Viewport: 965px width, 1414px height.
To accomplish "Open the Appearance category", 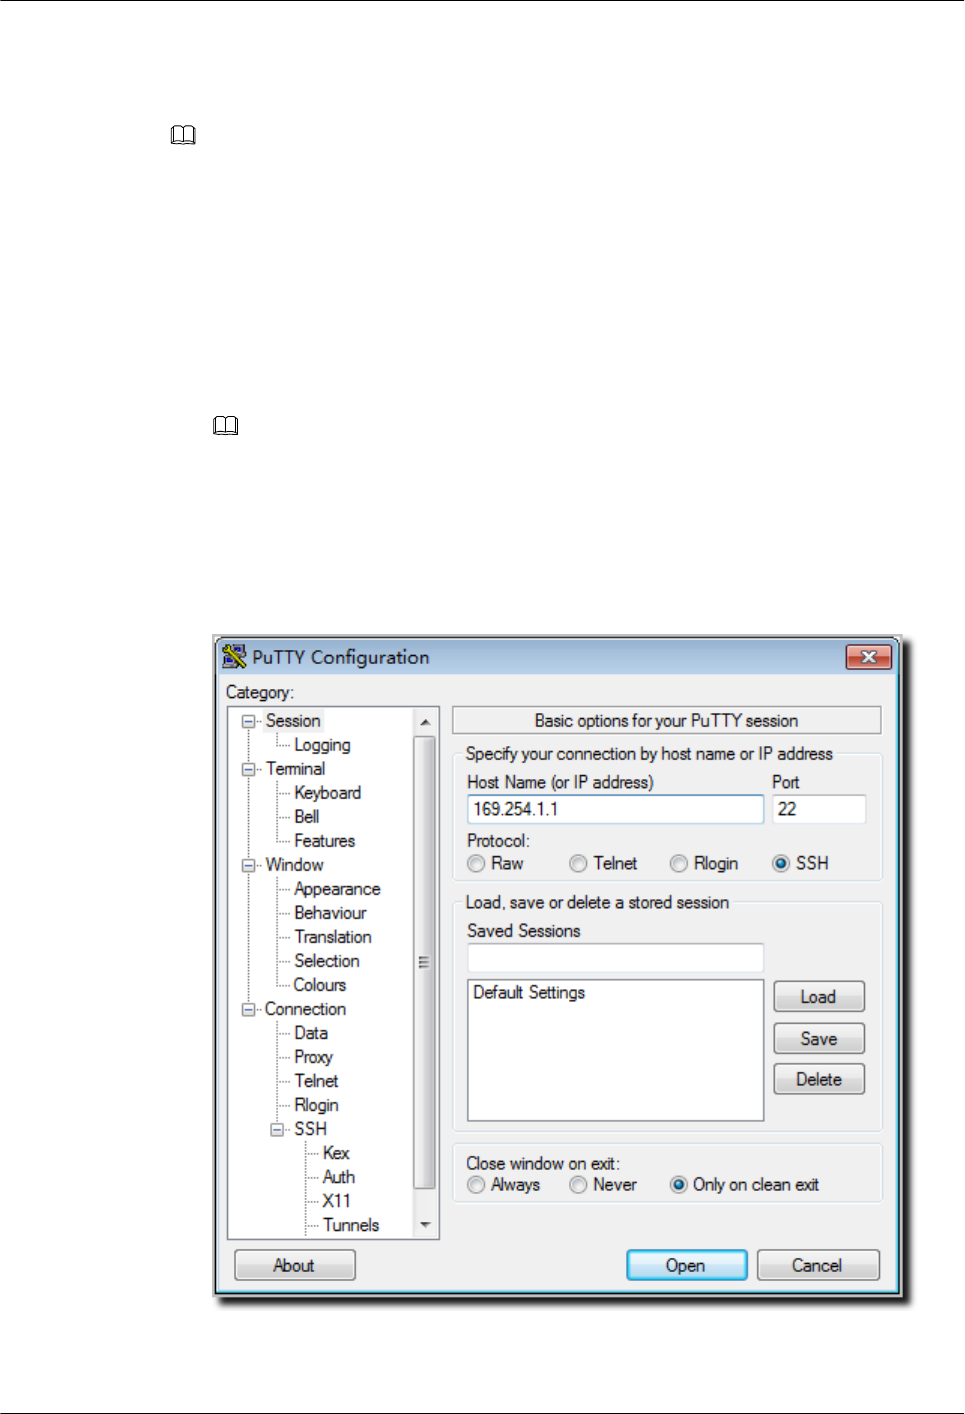I will pyautogui.click(x=337, y=889).
